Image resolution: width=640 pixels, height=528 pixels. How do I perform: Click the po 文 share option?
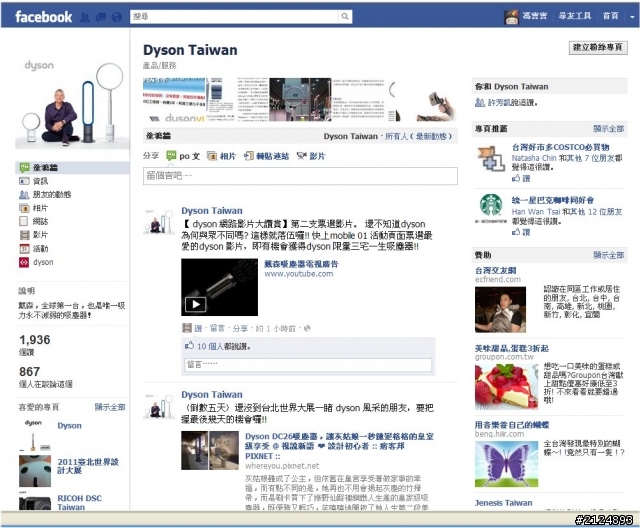(183, 156)
